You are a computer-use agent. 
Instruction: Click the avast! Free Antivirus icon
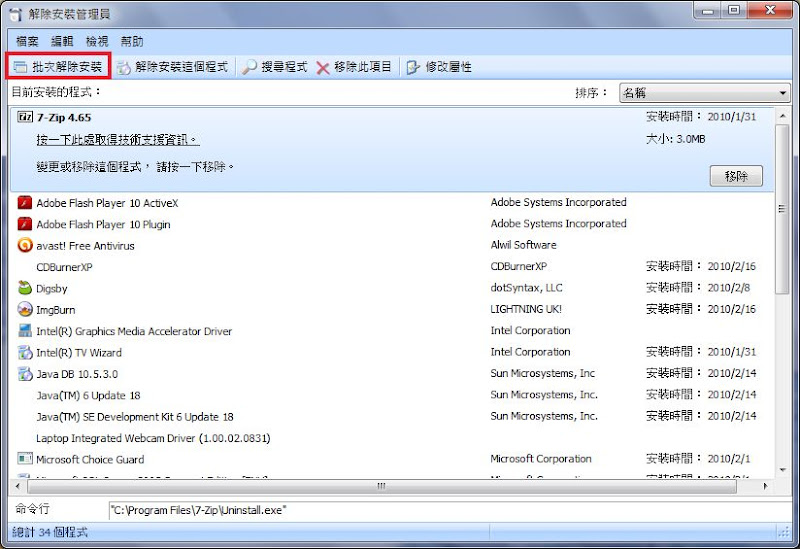click(24, 245)
